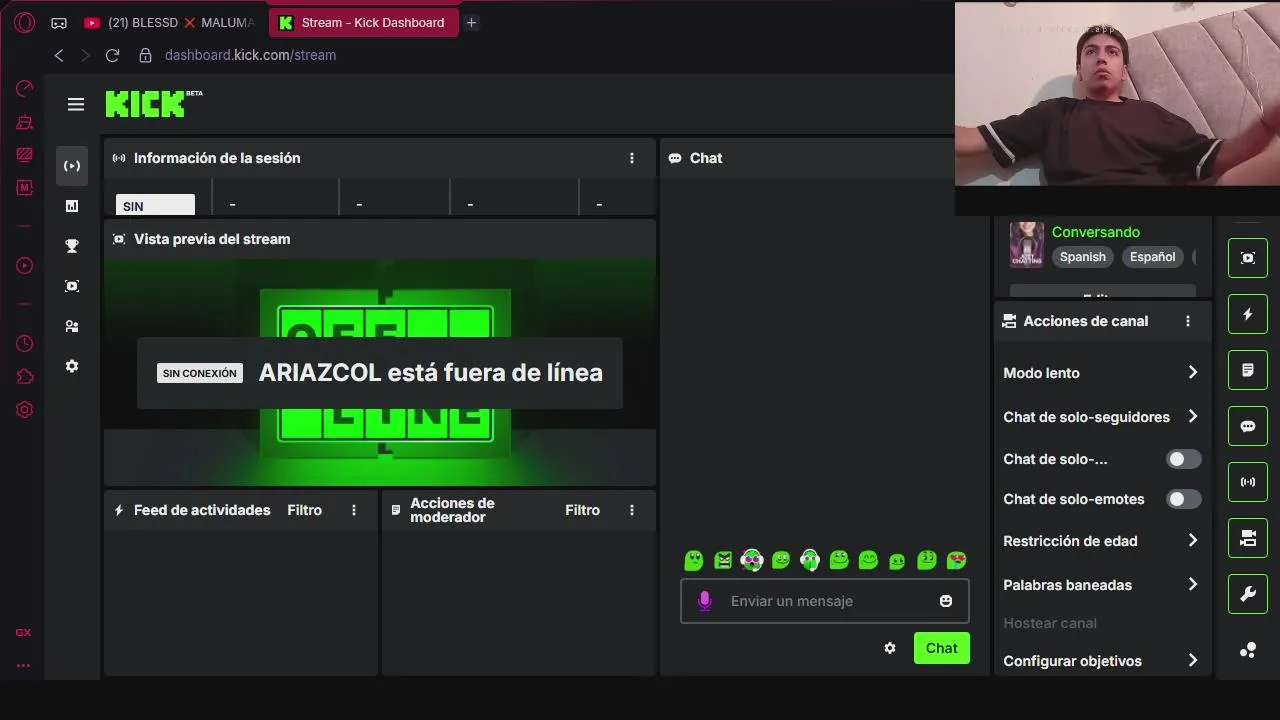
Task: Open the emoji picker smiley icon
Action: pos(946,601)
